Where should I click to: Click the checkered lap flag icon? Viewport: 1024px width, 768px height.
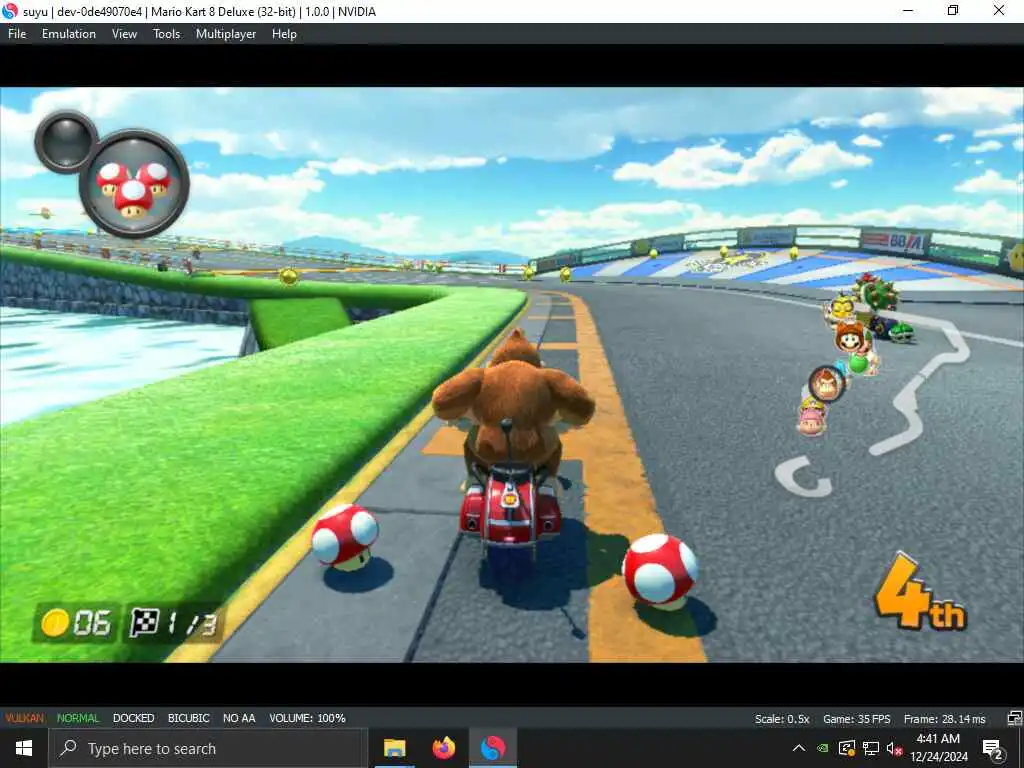click(144, 622)
